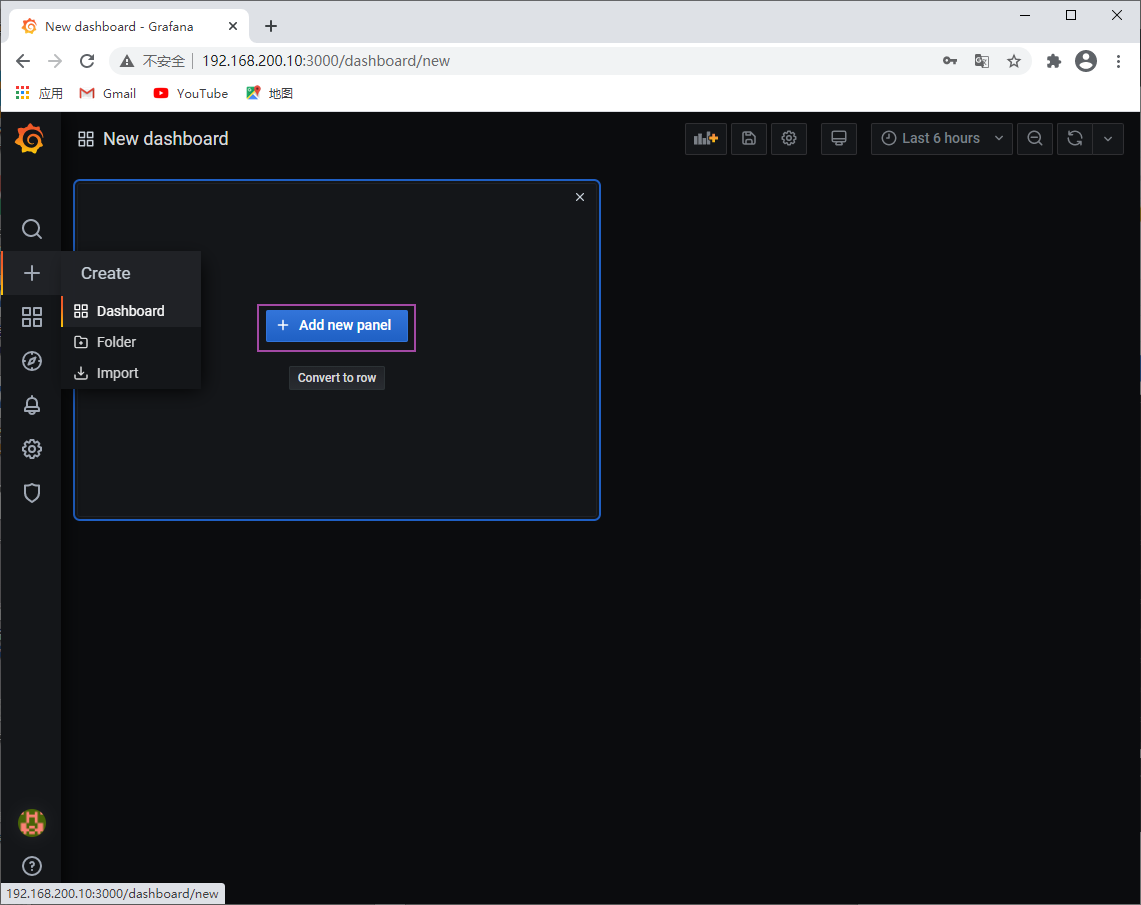Open a new browser tab with plus
The height and width of the screenshot is (905, 1141).
(271, 26)
